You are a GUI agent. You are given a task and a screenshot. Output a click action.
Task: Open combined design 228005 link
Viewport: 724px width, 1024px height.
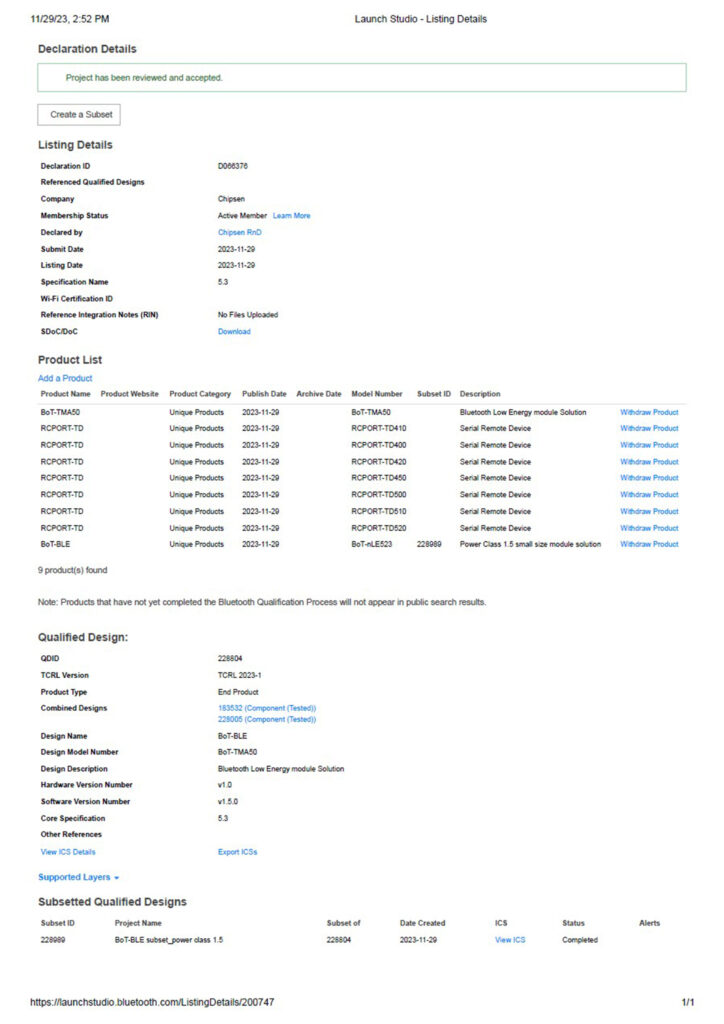[x=267, y=719]
